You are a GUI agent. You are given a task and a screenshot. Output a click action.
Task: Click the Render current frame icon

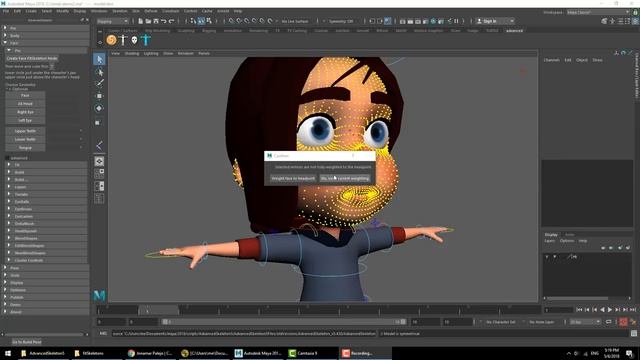[410, 21]
